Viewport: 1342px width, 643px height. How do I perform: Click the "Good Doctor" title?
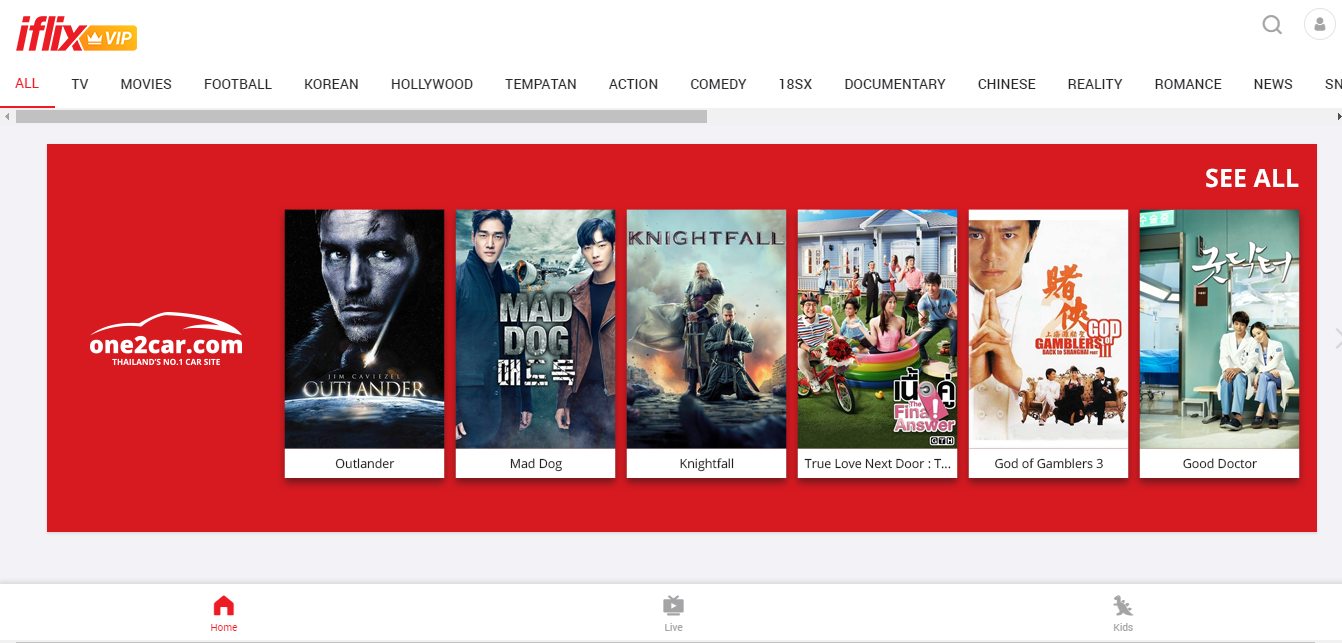[1220, 464]
